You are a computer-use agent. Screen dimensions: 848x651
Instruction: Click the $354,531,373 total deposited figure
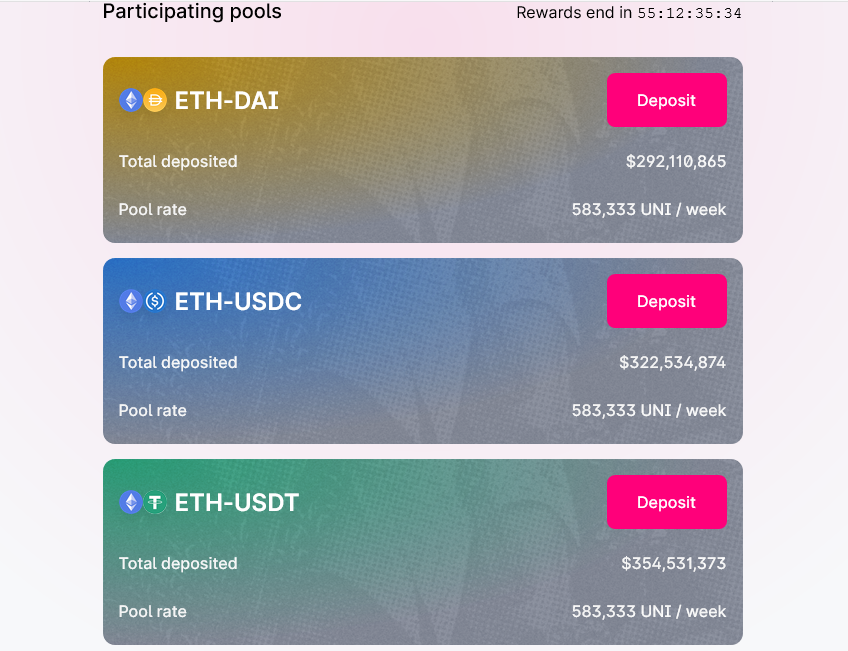click(x=673, y=564)
